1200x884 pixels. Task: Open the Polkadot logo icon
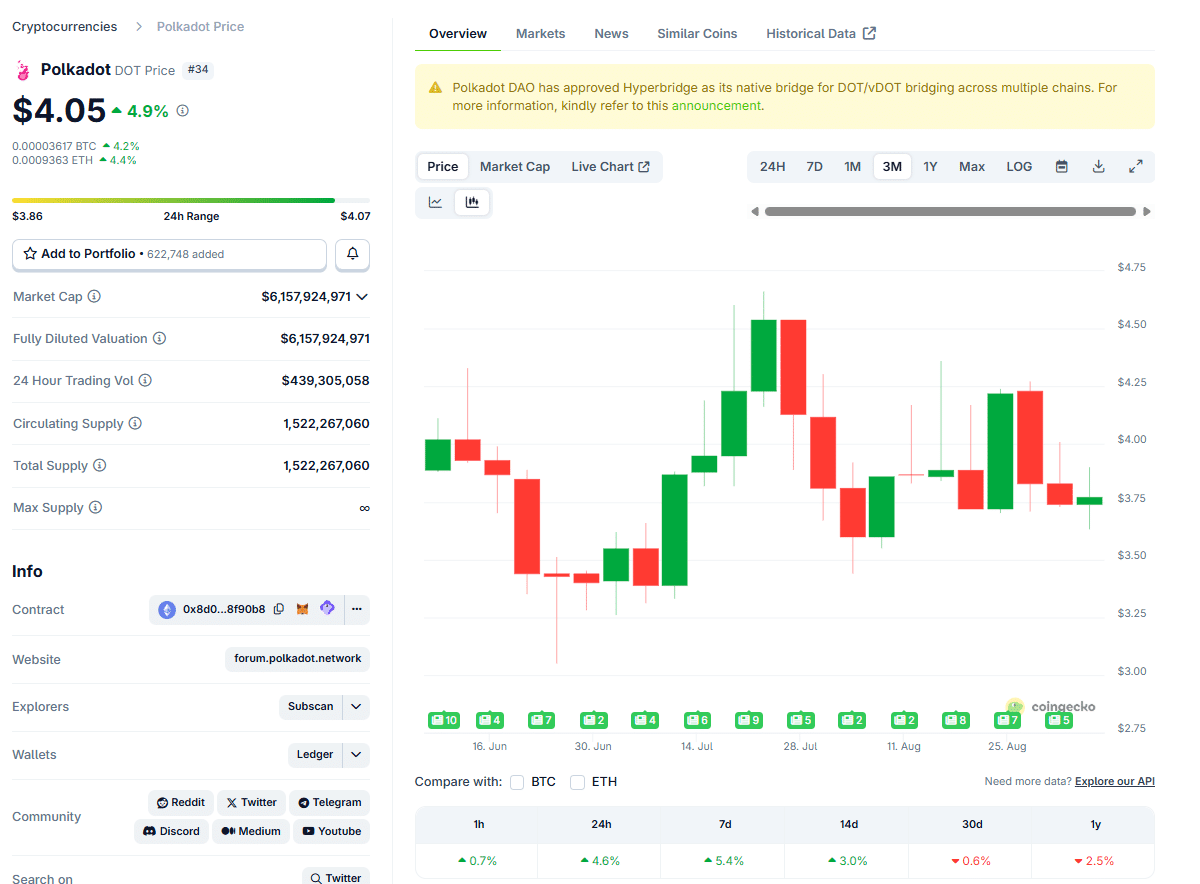tap(22, 70)
